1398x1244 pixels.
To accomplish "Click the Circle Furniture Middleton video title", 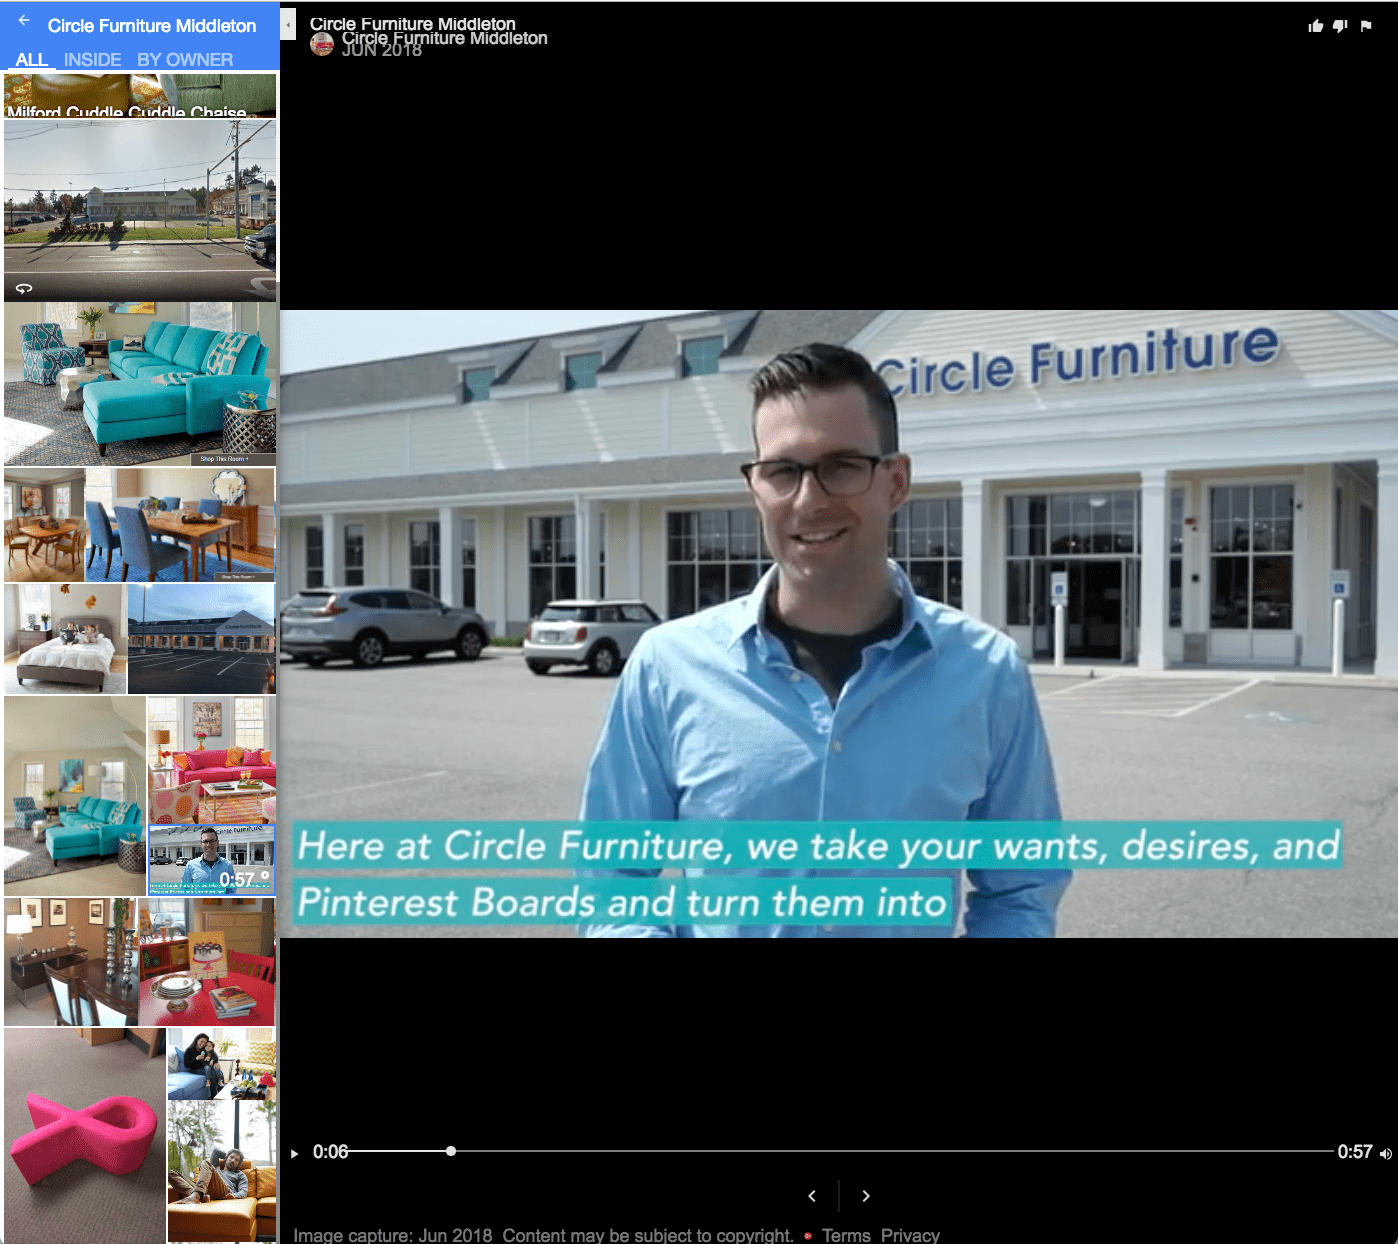I will point(413,23).
